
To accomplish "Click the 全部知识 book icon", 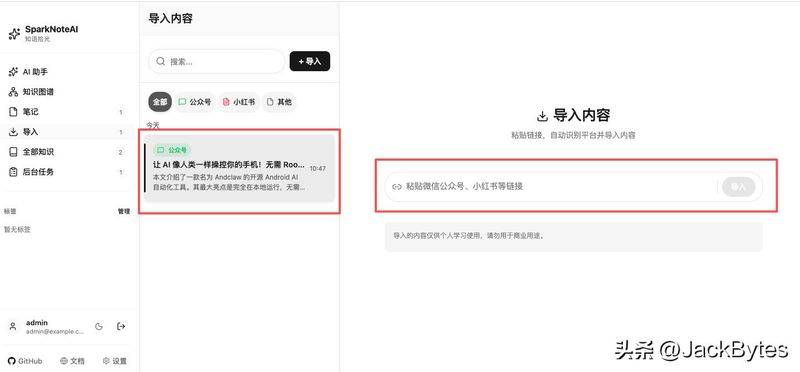I will click(13, 152).
